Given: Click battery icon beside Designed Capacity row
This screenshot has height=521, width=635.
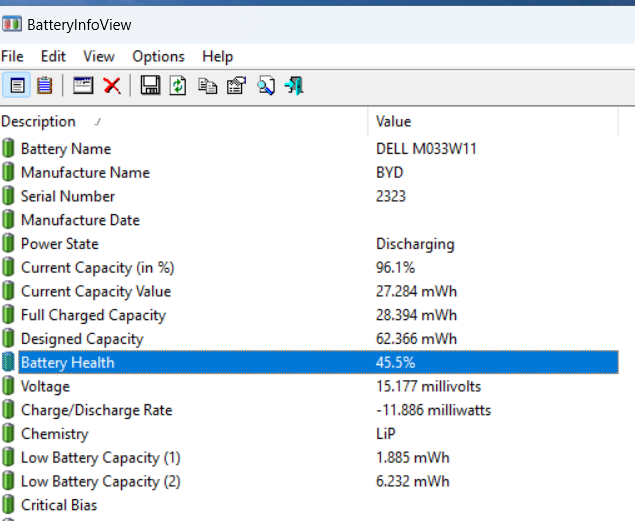Looking at the screenshot, I should [x=8, y=338].
